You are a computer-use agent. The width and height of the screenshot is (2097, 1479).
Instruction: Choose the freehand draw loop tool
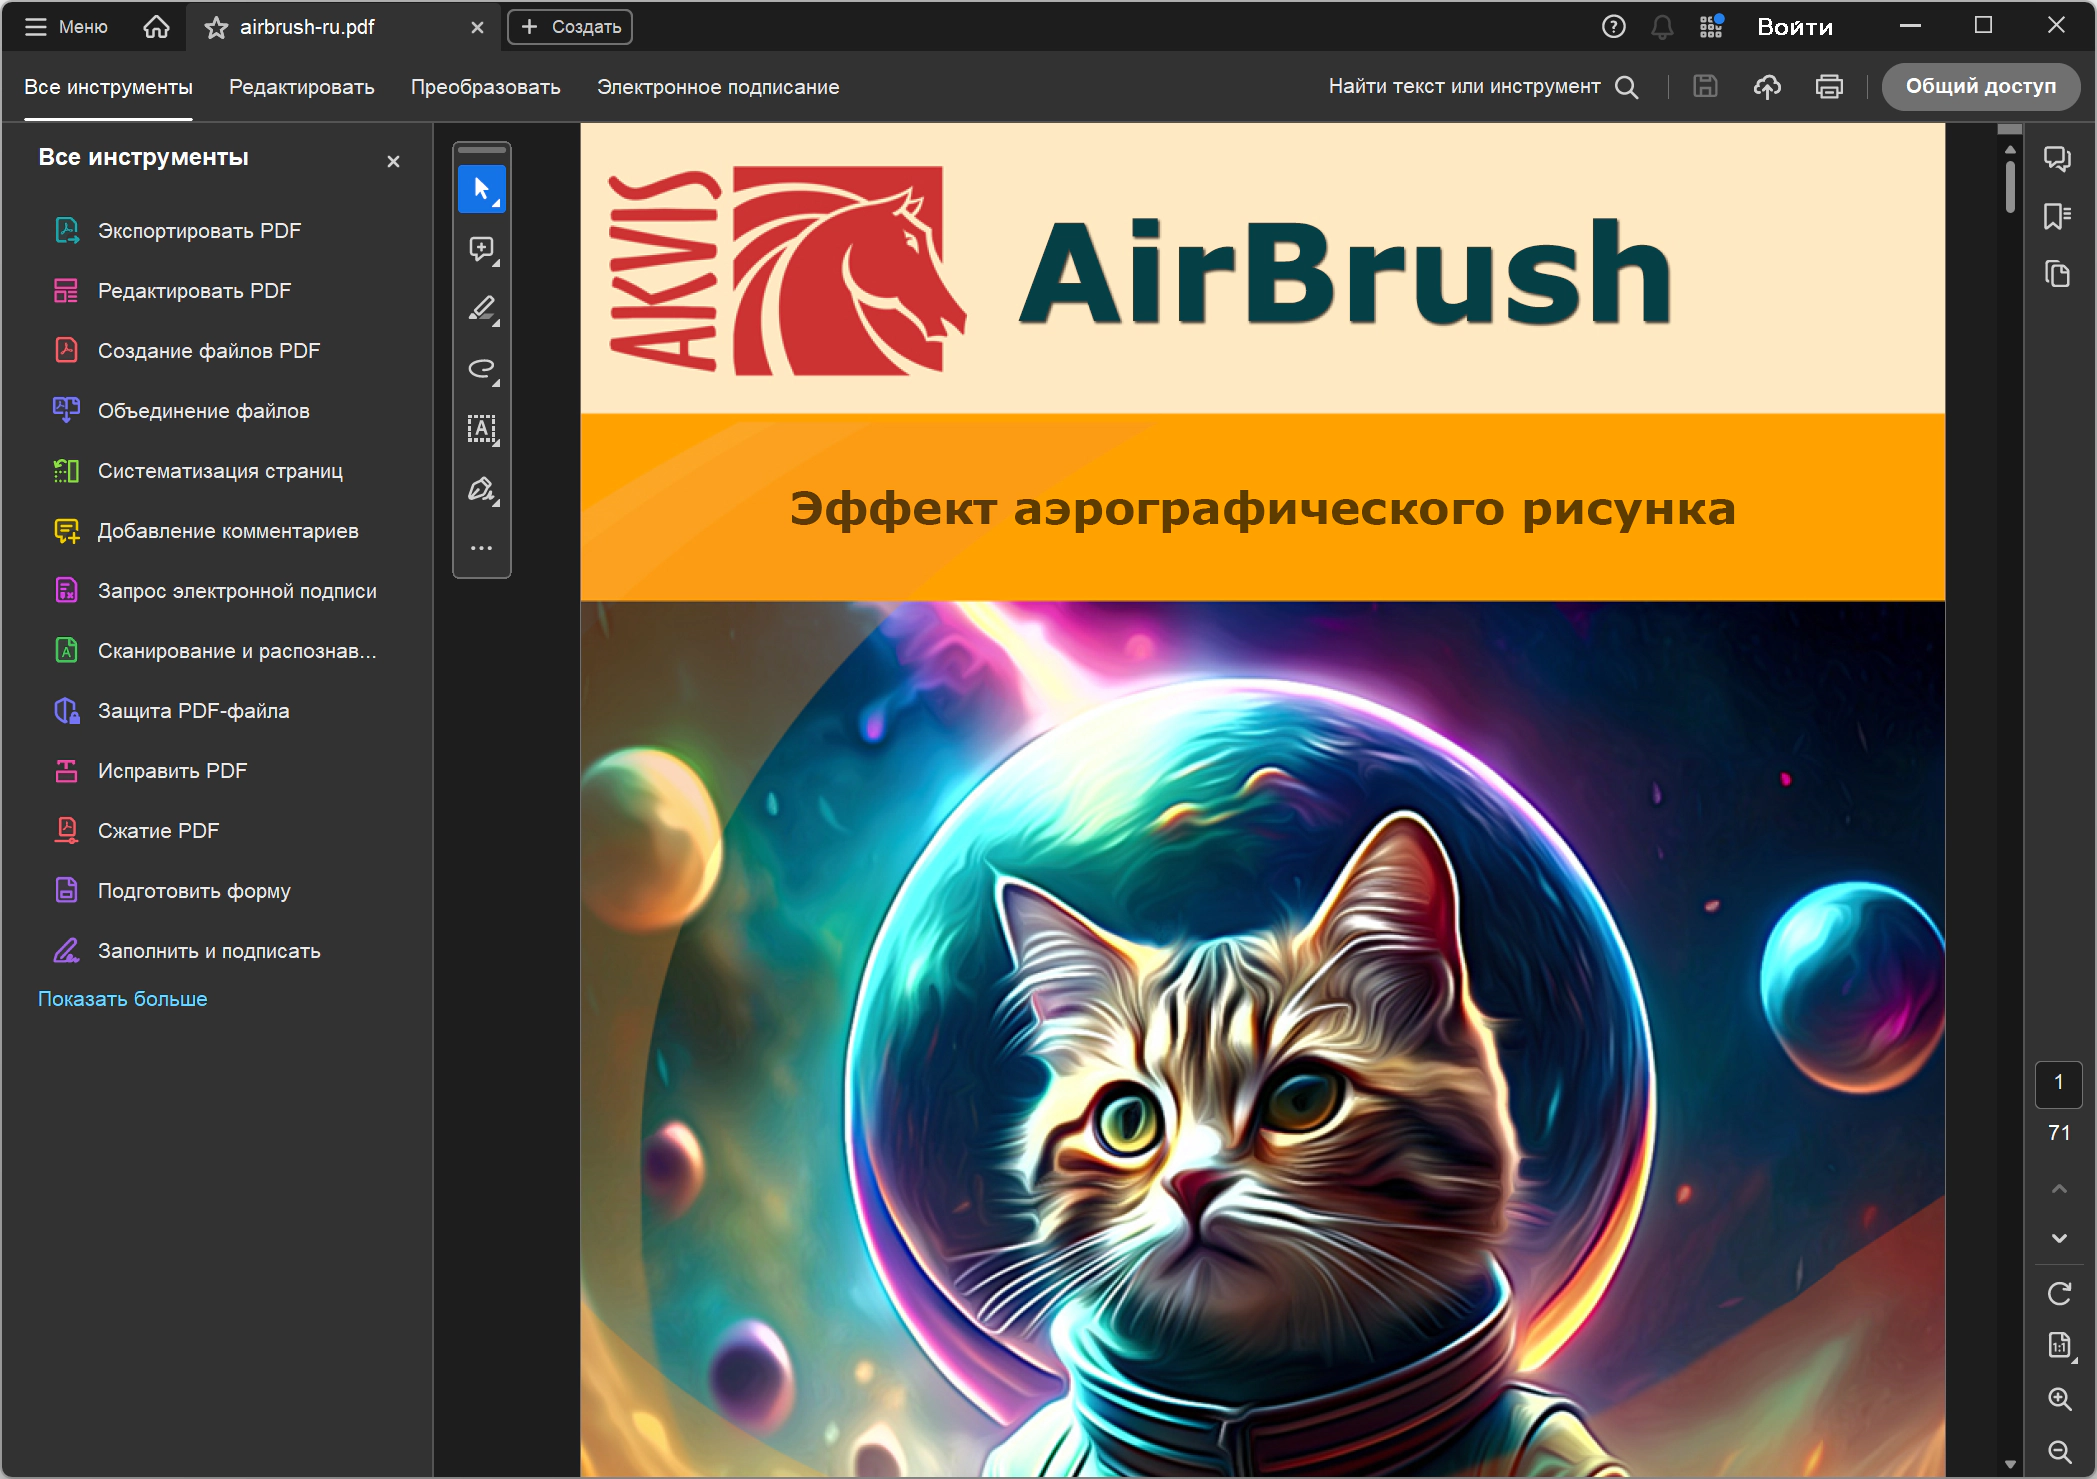click(x=481, y=369)
